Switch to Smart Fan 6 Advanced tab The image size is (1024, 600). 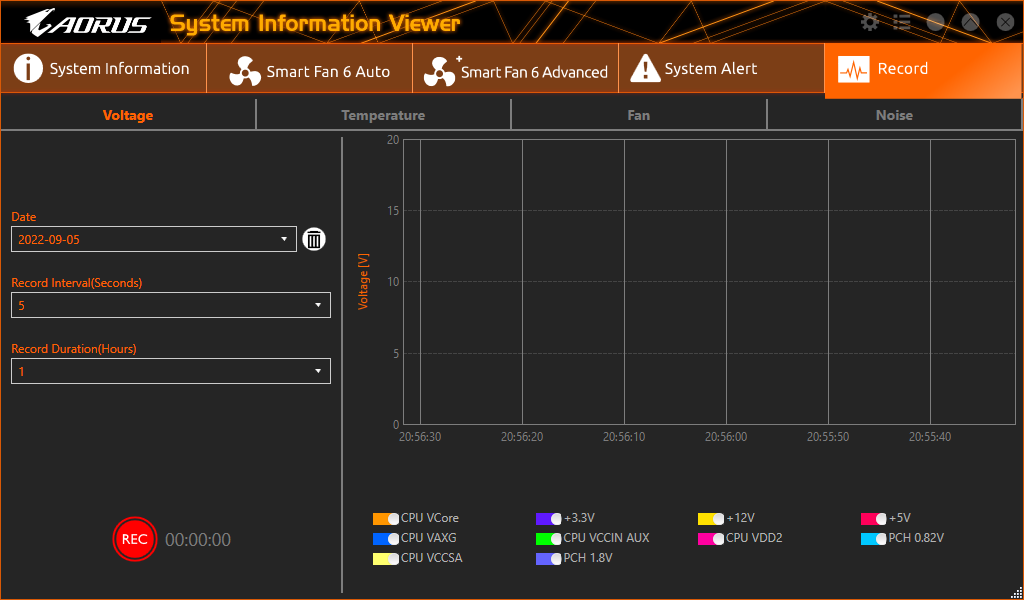tap(516, 69)
